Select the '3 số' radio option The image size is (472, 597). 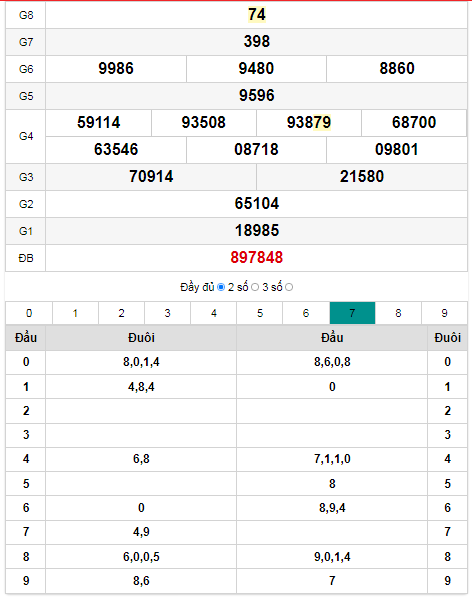click(x=289, y=287)
